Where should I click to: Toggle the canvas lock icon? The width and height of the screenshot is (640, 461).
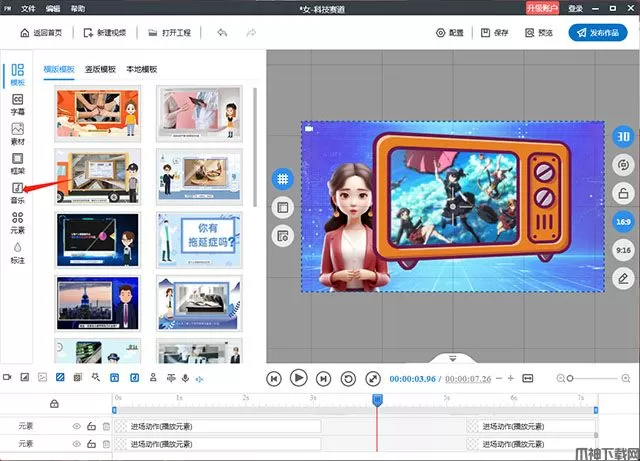point(622,194)
